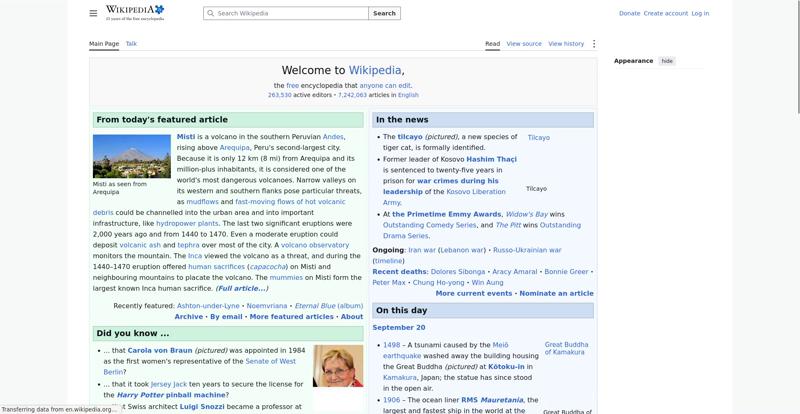Open the By email link
This screenshot has height=414, width=800.
point(226,316)
